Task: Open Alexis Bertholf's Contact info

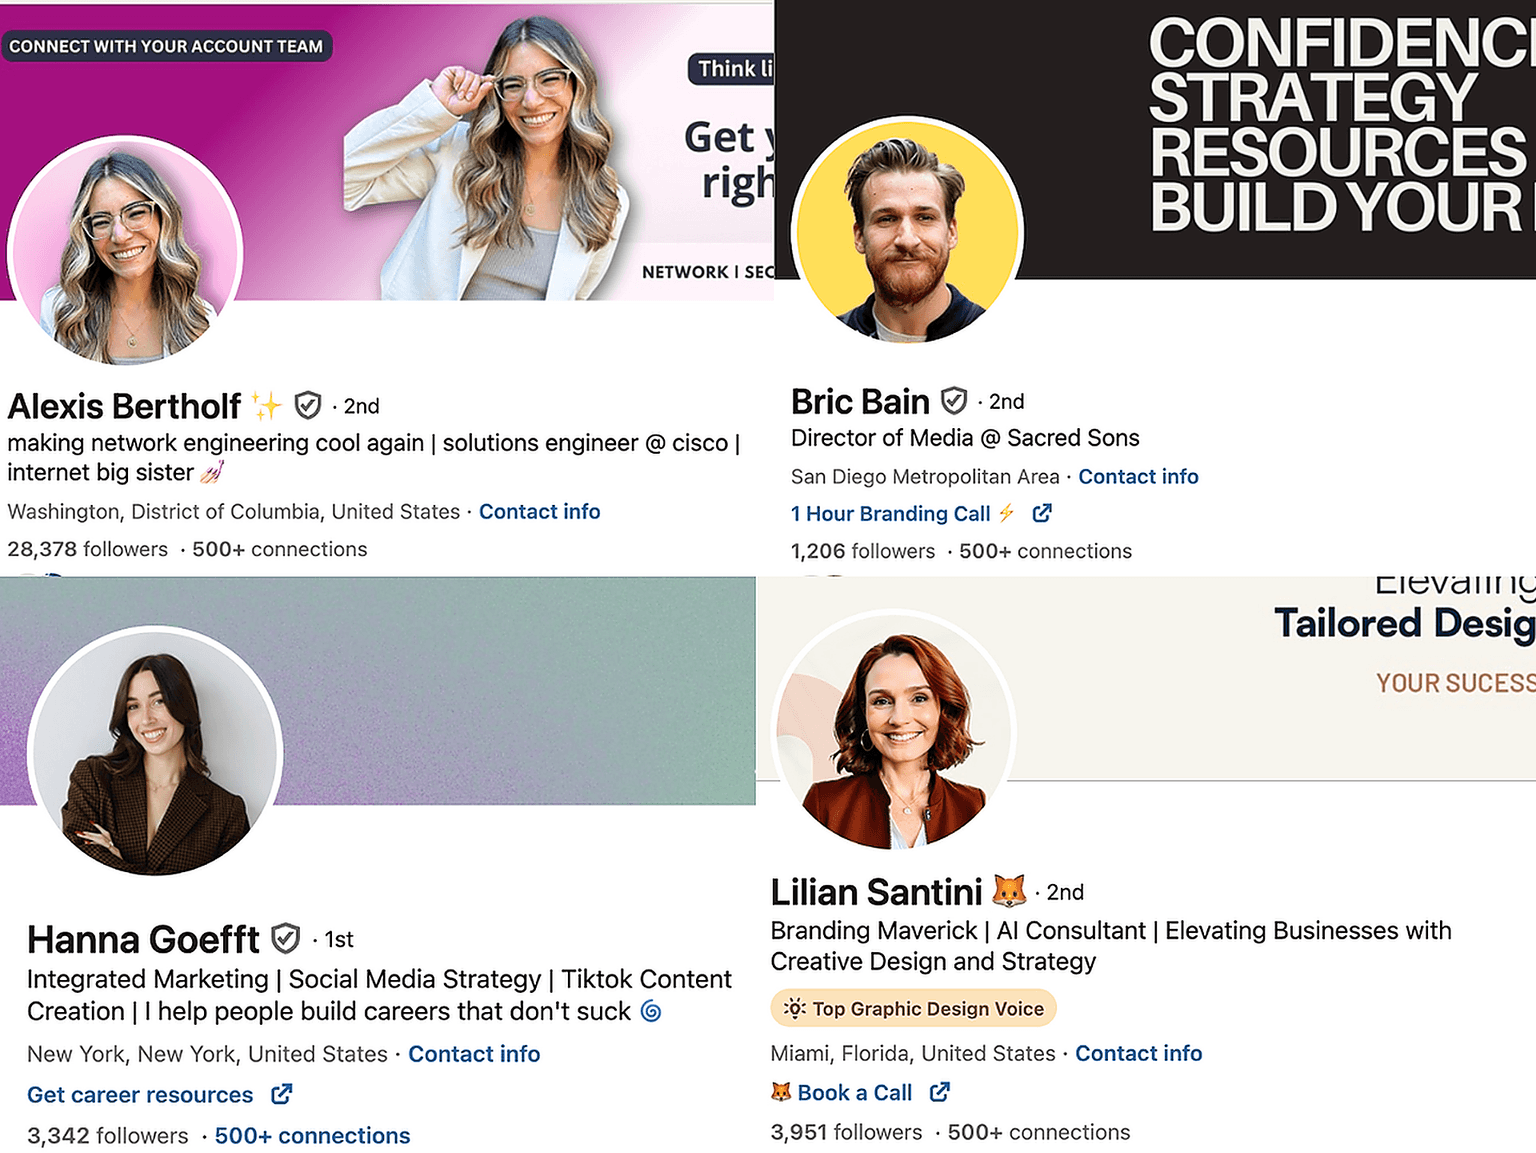Action: point(539,511)
